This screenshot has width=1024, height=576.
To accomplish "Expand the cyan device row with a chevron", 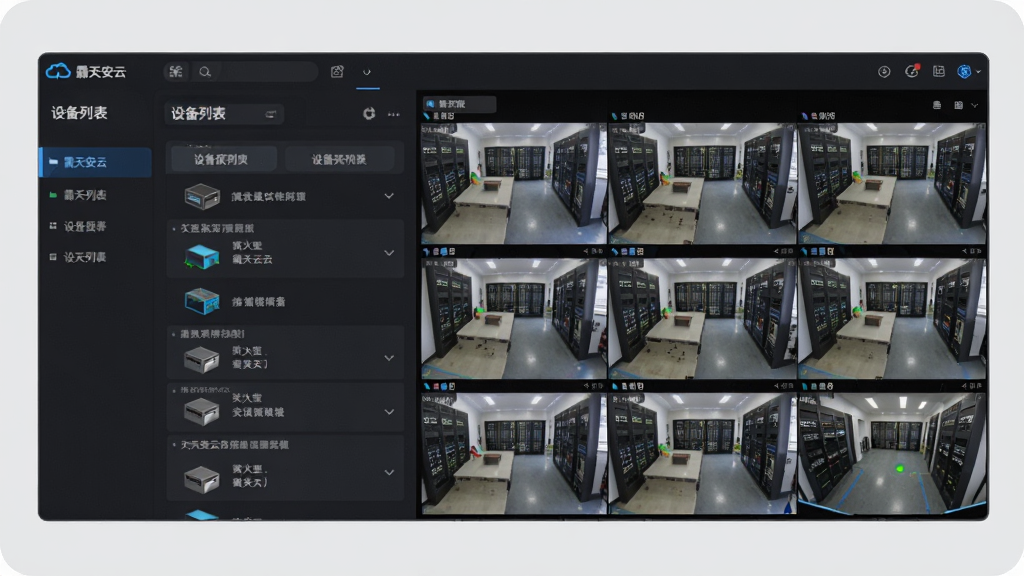I will [x=389, y=253].
